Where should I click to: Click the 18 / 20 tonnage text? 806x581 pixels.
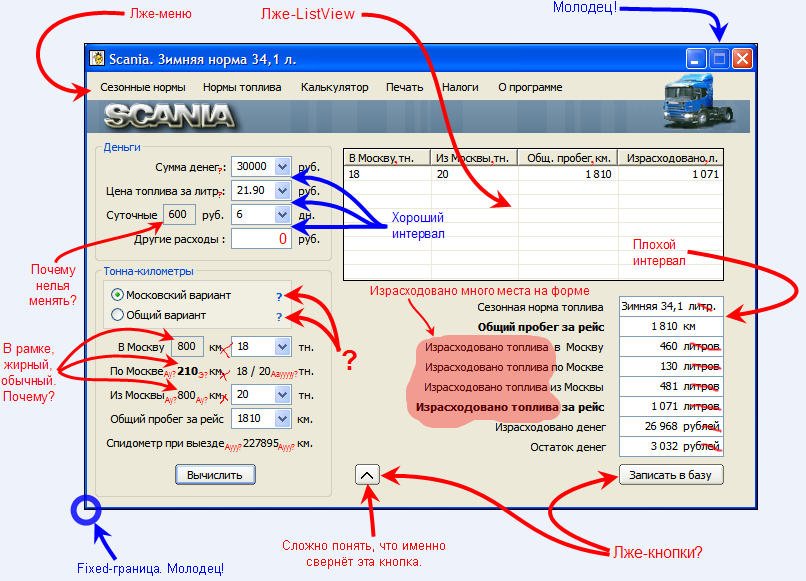[253, 371]
